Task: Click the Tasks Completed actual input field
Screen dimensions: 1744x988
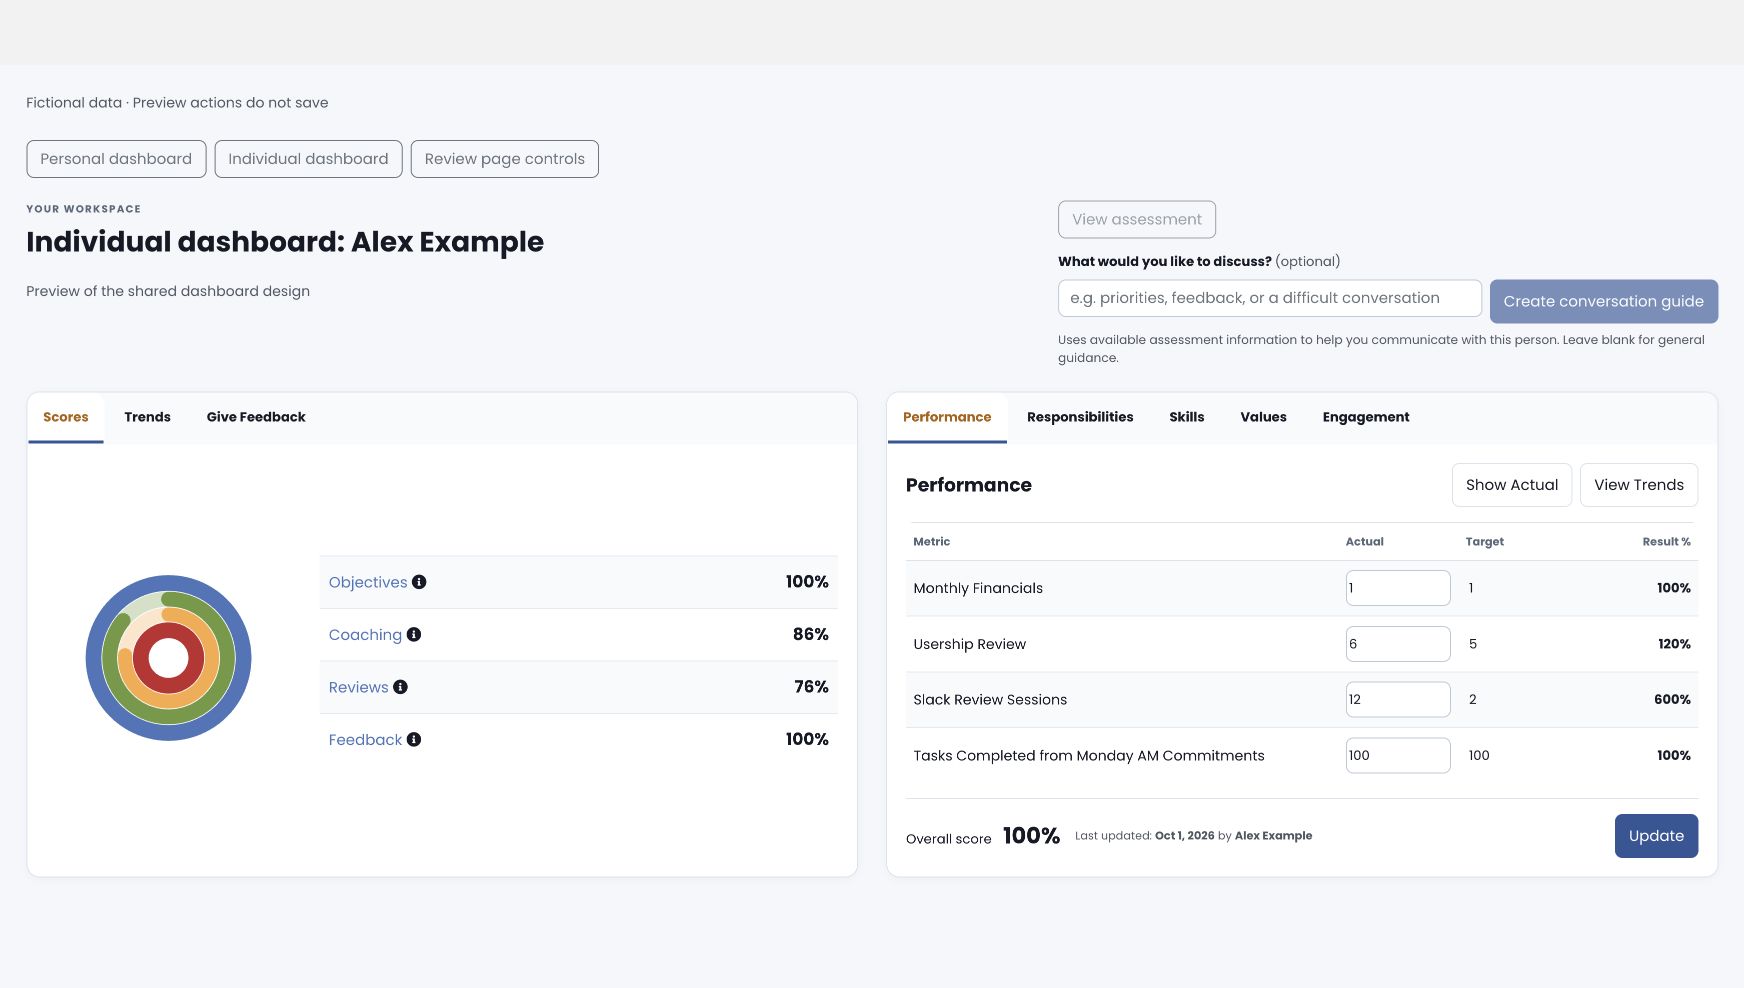Action: click(x=1398, y=755)
